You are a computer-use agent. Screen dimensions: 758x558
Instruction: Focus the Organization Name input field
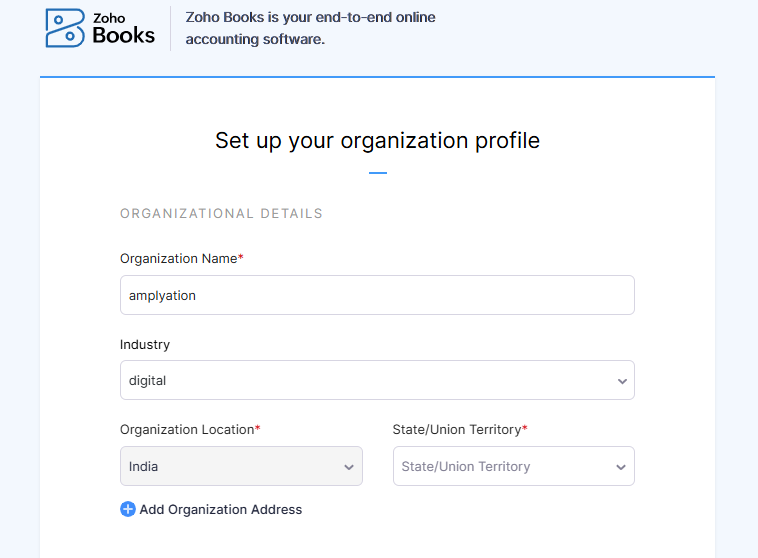click(x=376, y=295)
